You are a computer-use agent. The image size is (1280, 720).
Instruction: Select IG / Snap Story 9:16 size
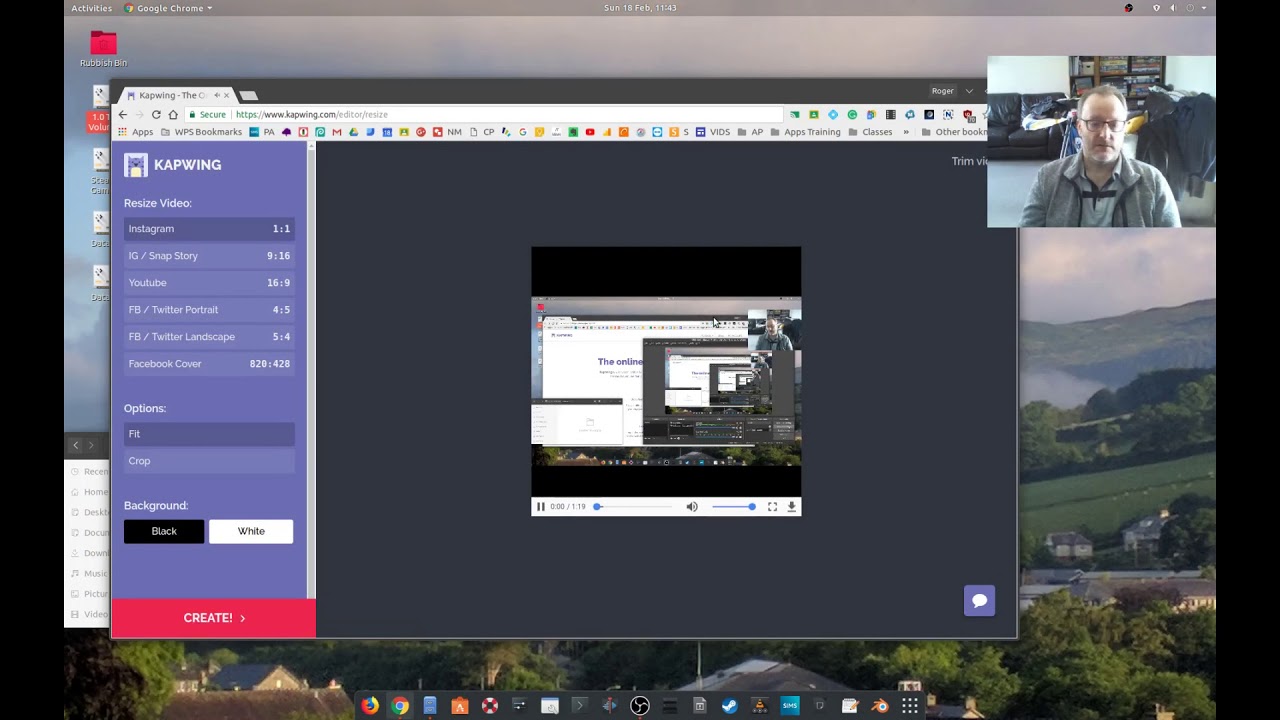(209, 256)
